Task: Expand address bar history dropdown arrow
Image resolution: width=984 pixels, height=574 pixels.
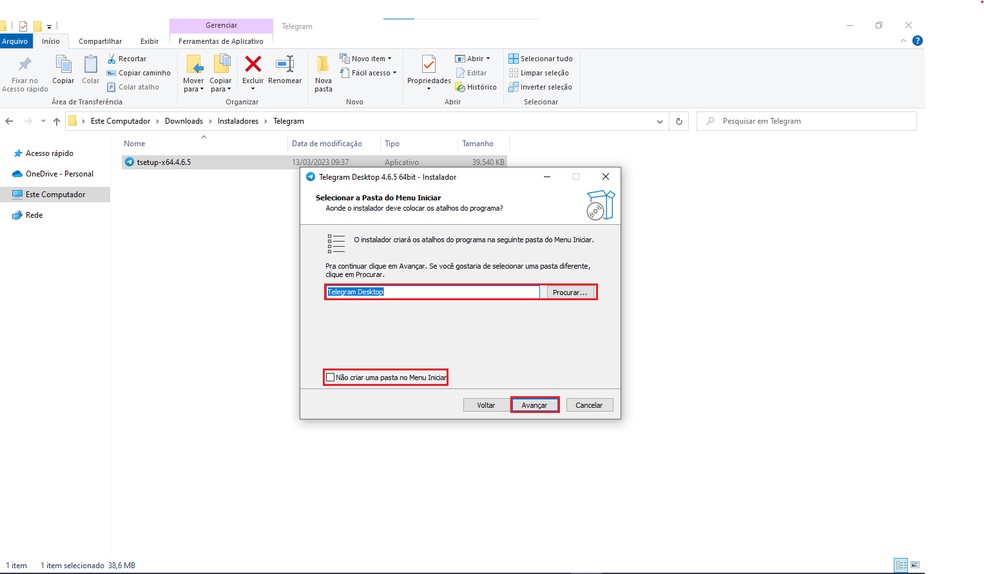Action: pos(660,122)
